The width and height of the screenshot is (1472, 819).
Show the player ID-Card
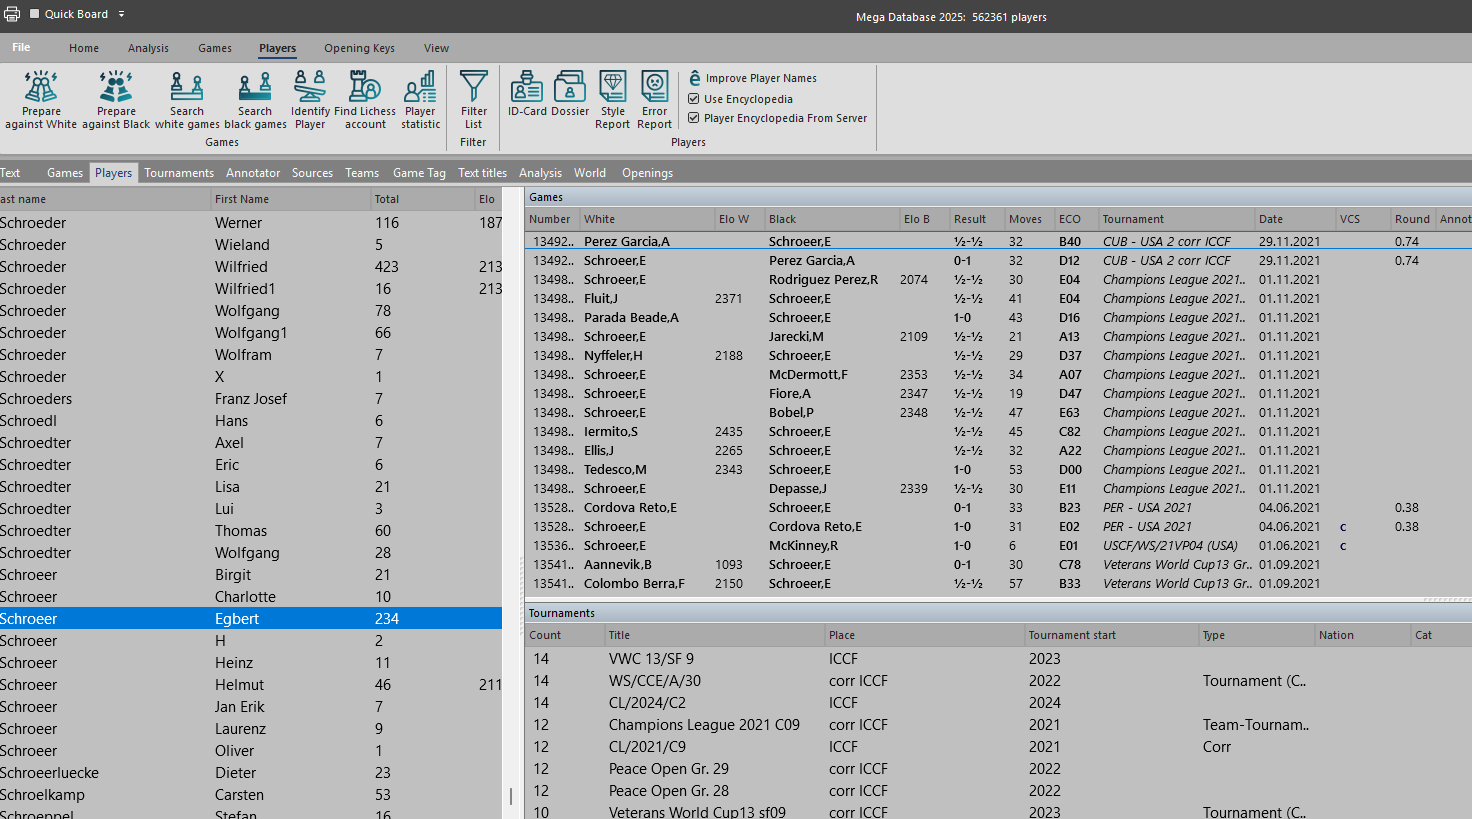[x=527, y=93]
